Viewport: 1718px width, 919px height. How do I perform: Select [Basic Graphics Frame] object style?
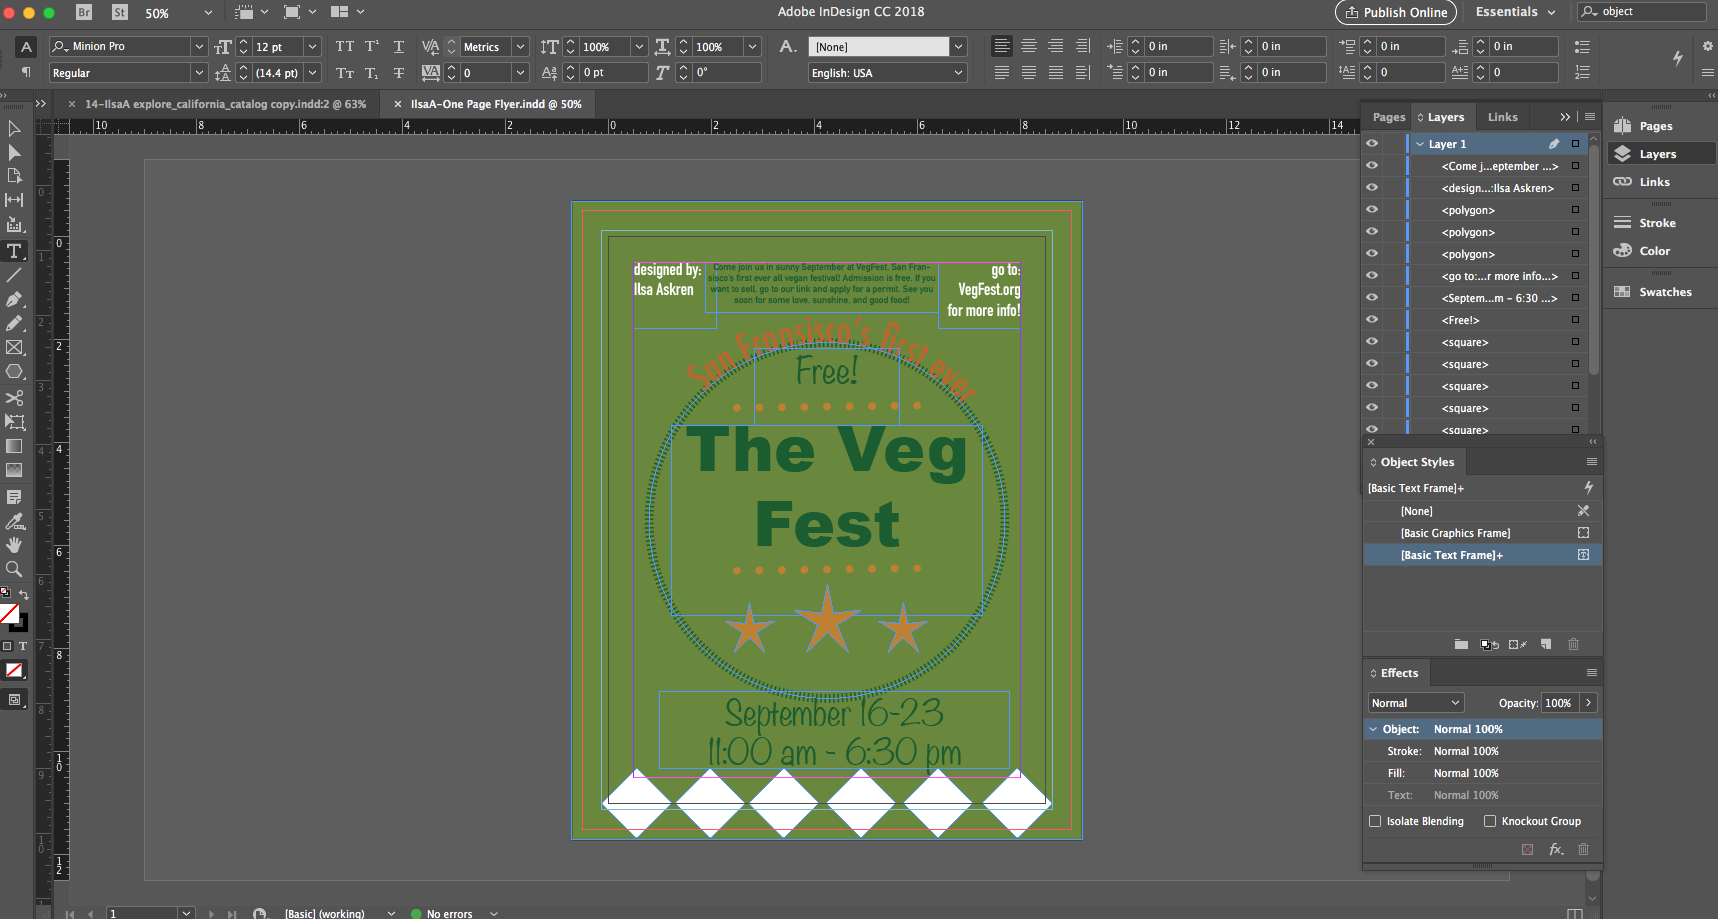(x=1482, y=533)
